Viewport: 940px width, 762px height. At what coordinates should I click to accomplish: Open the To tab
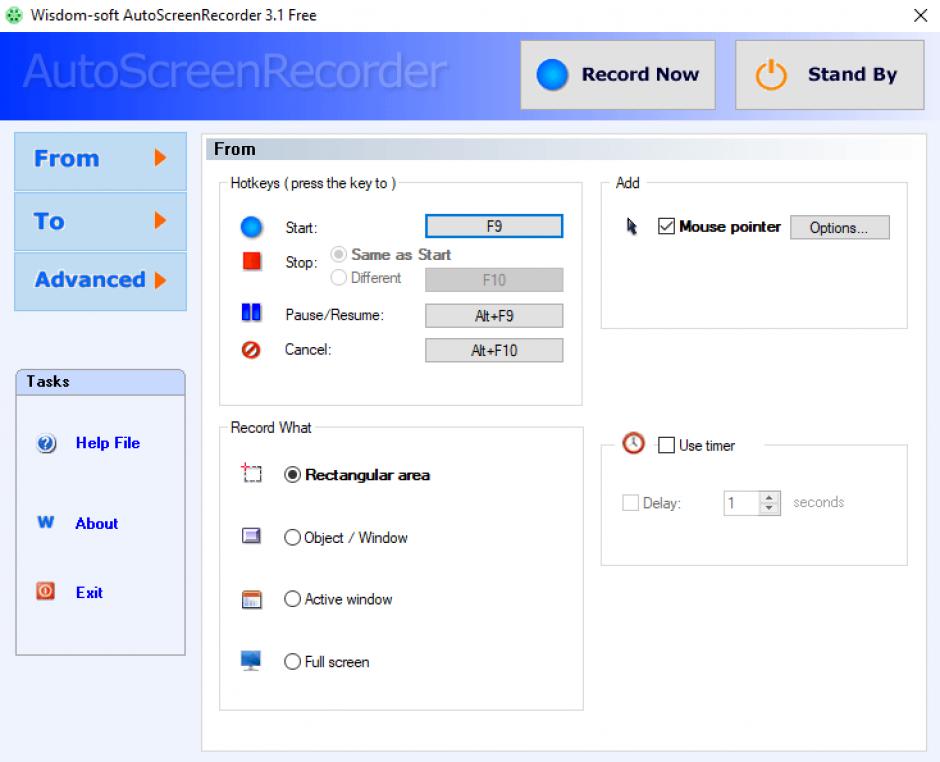coord(101,221)
